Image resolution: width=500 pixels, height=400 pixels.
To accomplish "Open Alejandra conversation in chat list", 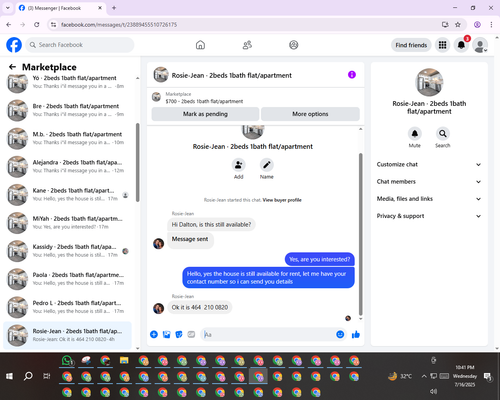I will point(67,167).
